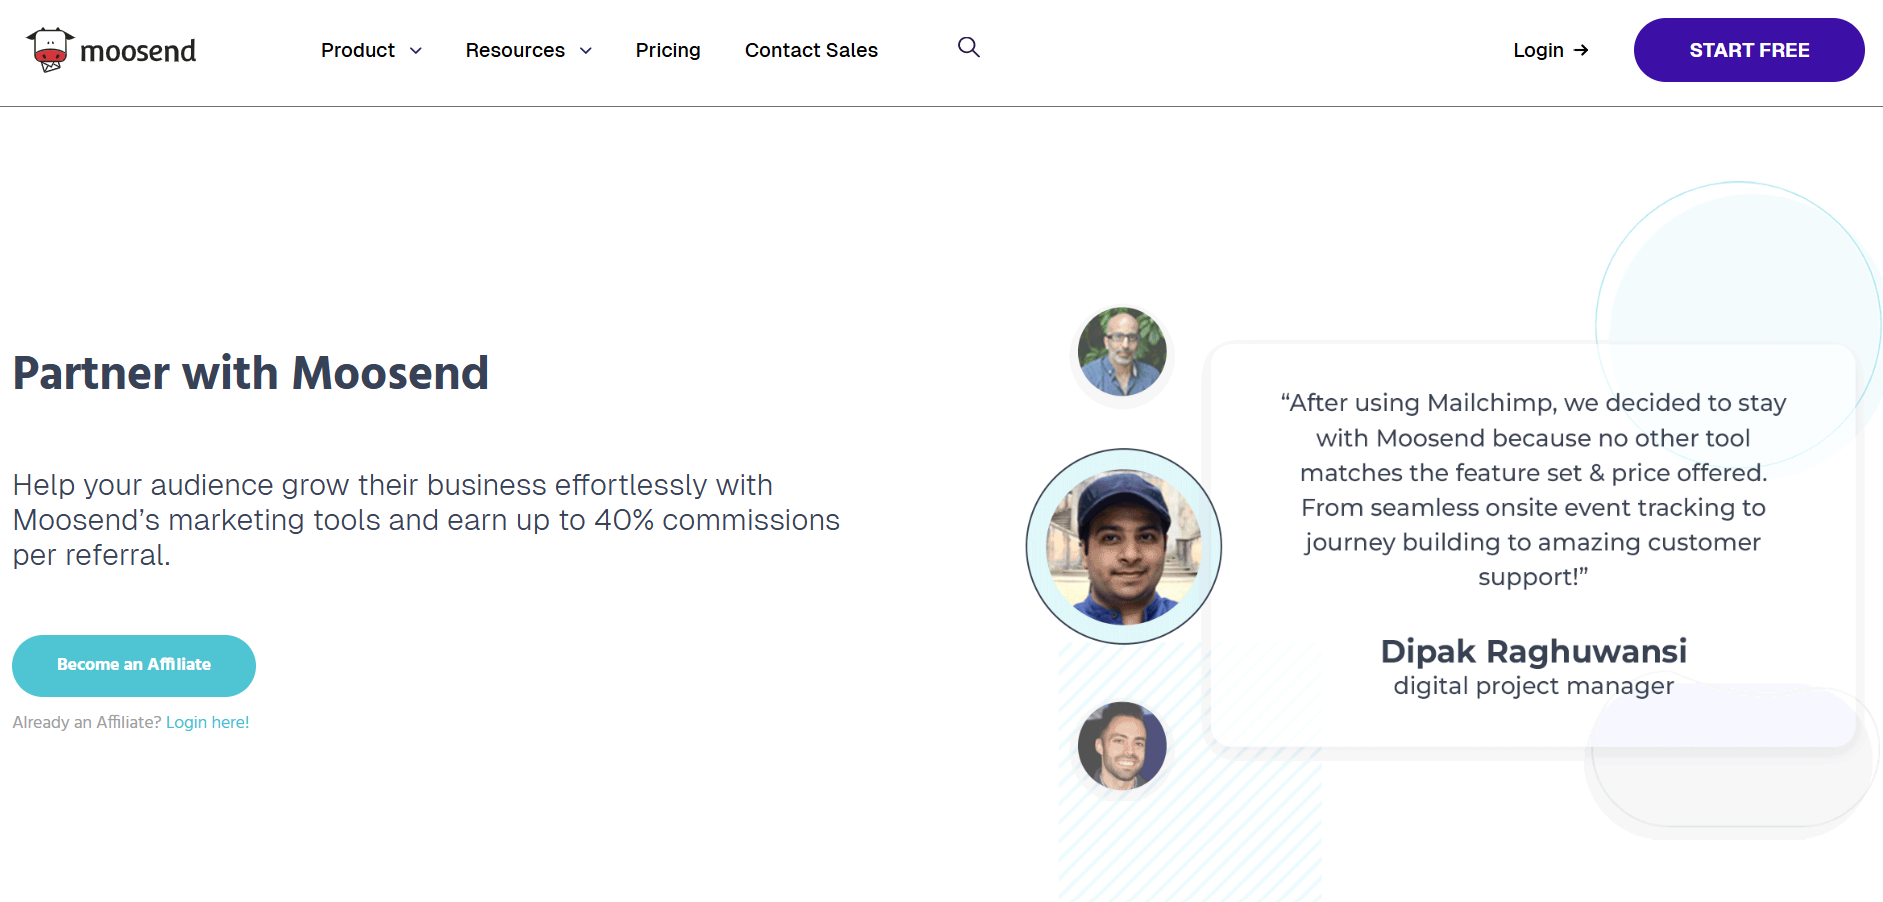Open the Resources menu label
The width and height of the screenshot is (1883, 902).
pos(515,50)
